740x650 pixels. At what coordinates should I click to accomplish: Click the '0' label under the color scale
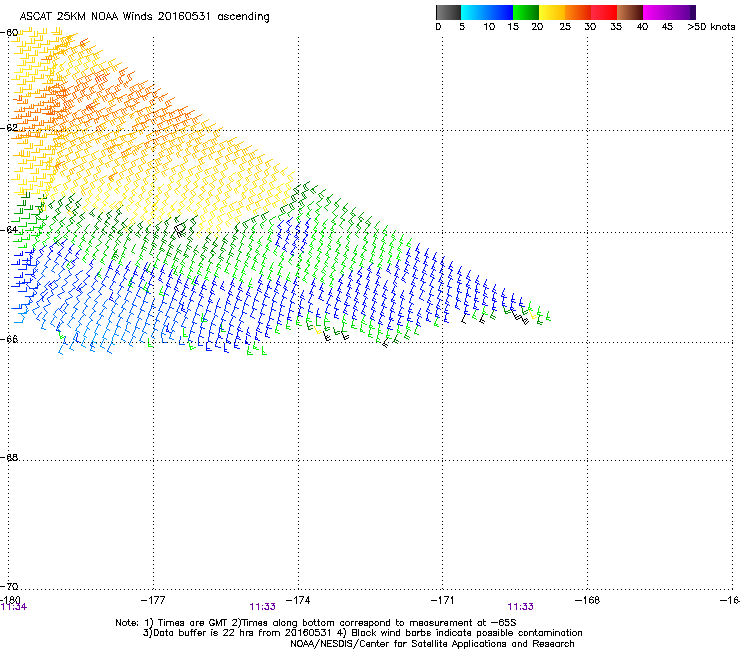[x=438, y=27]
